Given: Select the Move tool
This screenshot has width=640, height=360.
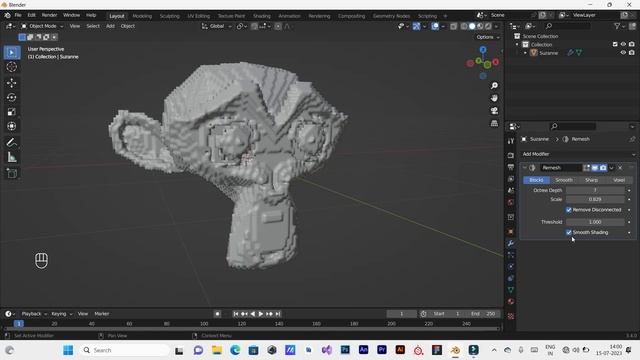Looking at the screenshot, I should tap(11, 83).
